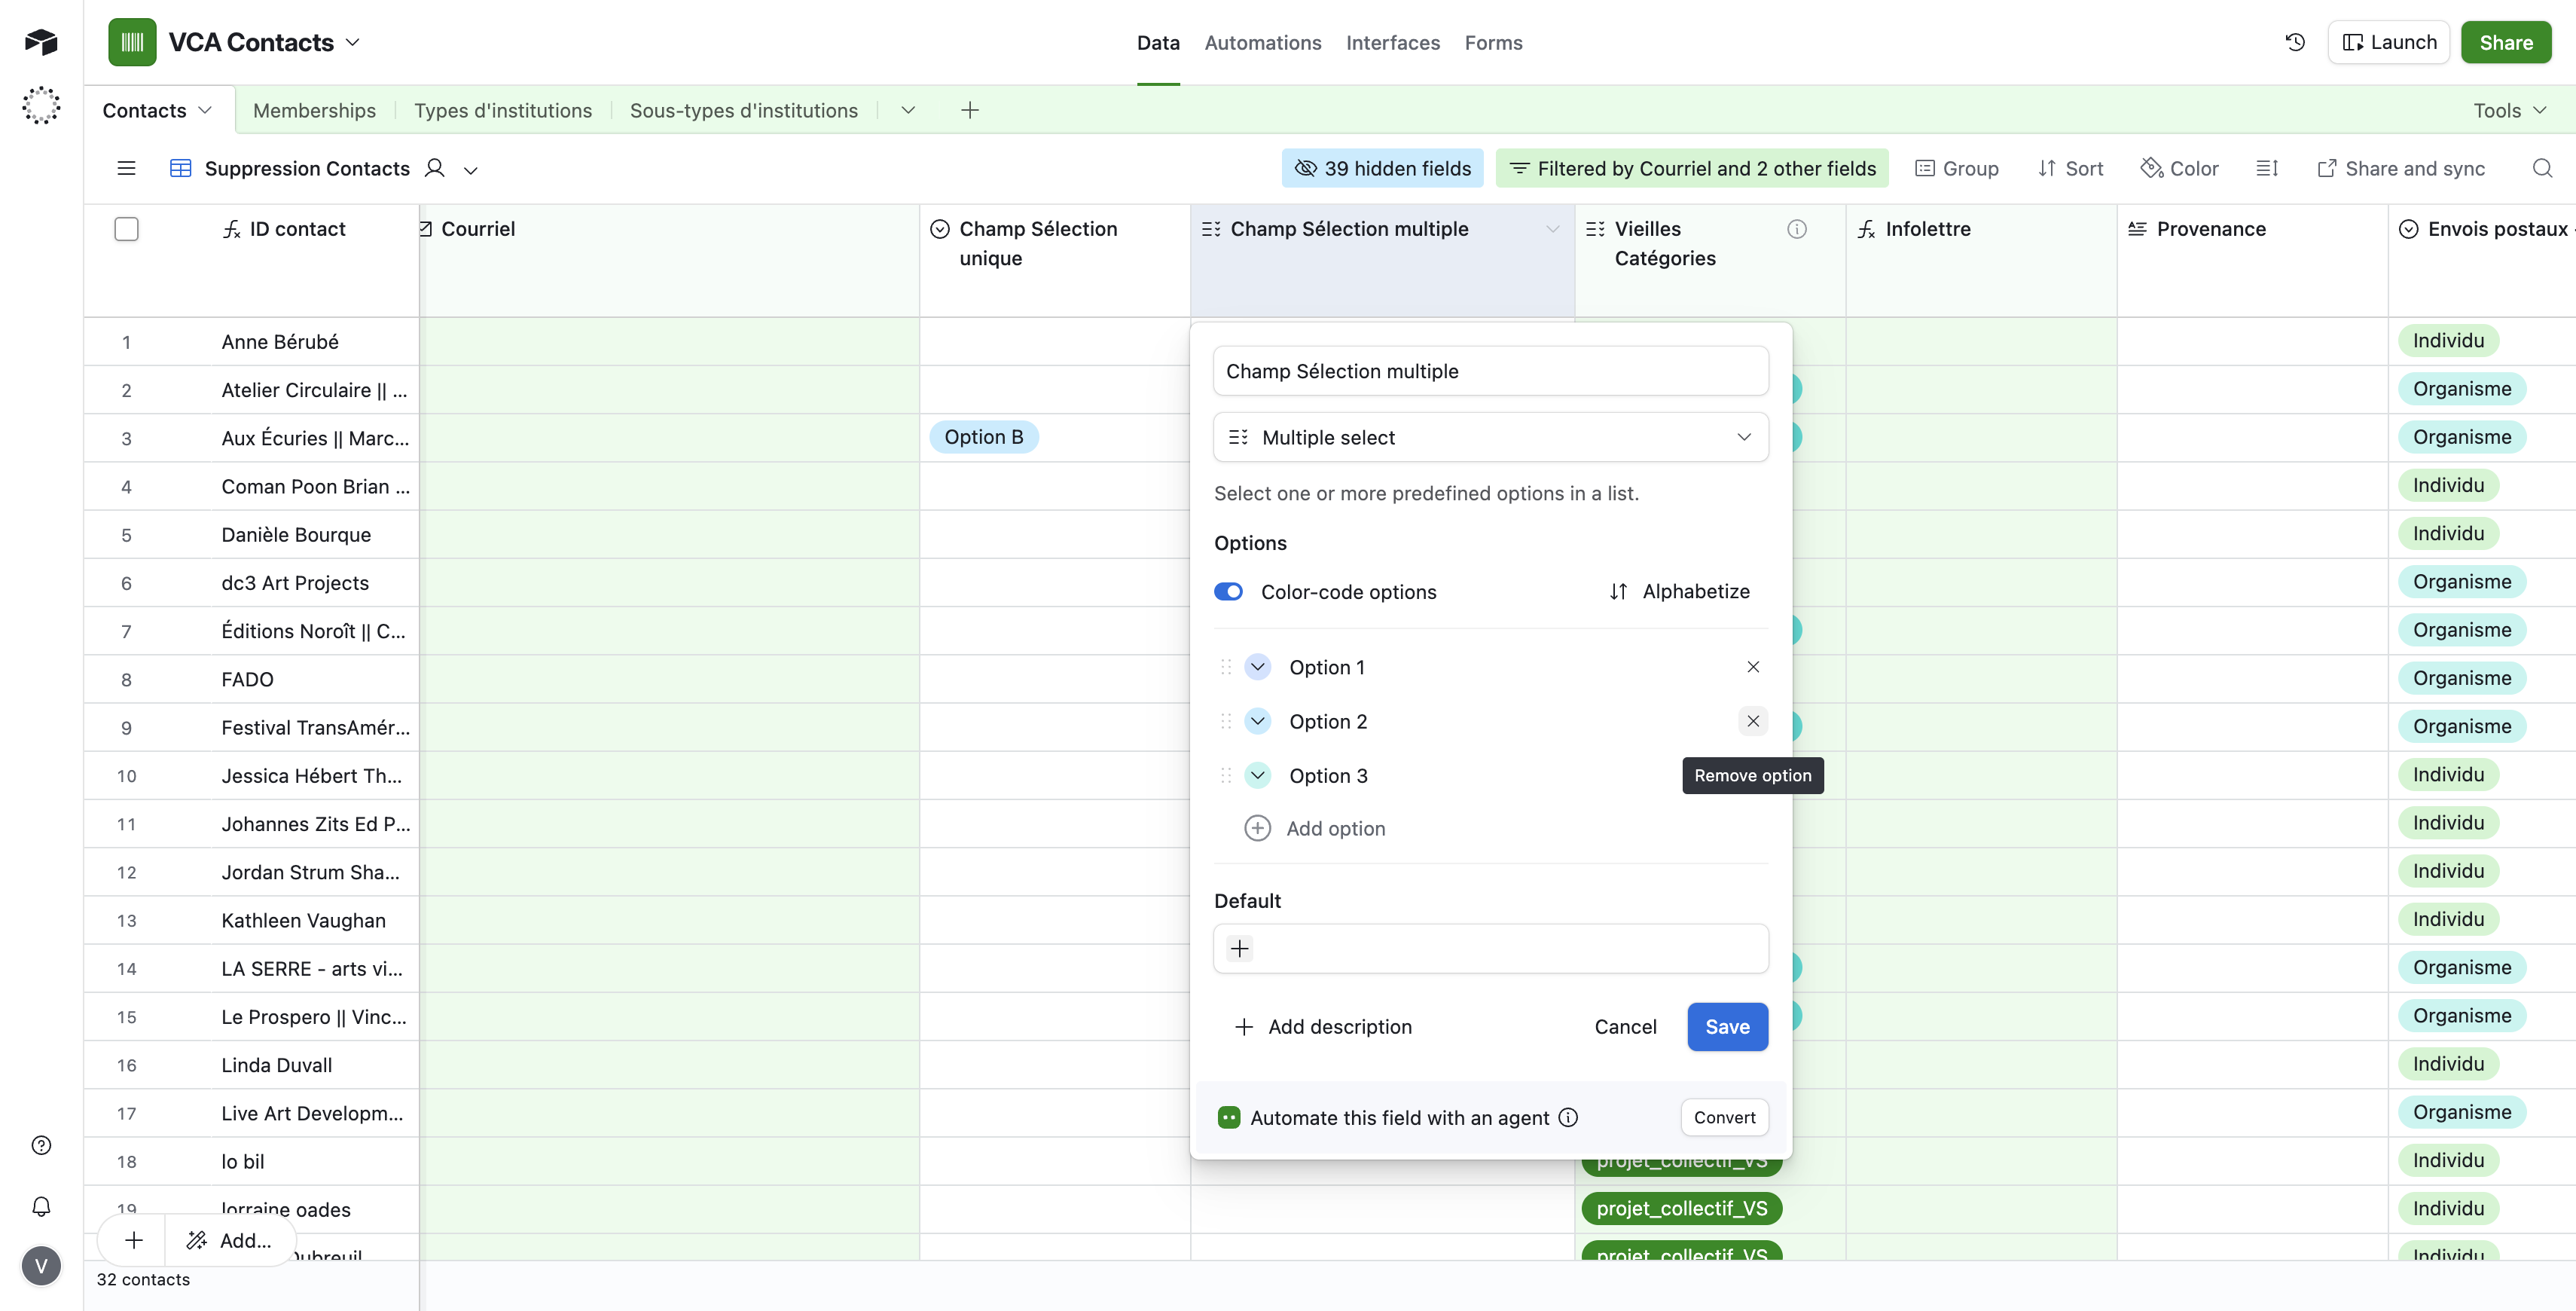Click the notifications bell icon
Viewport: 2576px width, 1311px height.
pos(41,1206)
